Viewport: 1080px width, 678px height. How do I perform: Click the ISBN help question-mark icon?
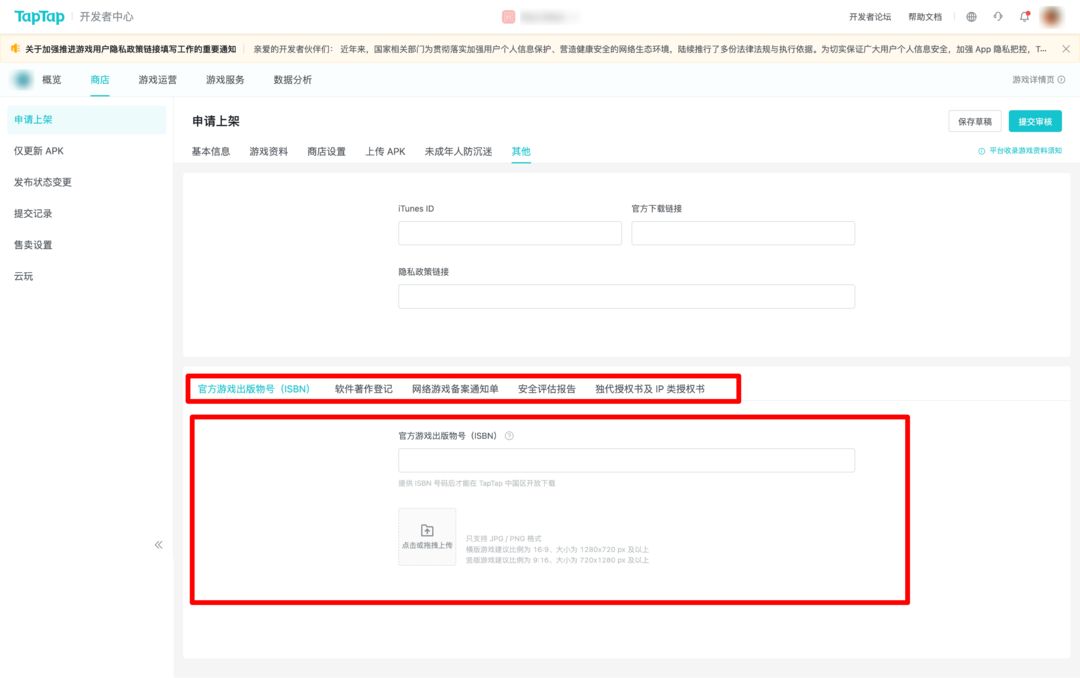[509, 435]
